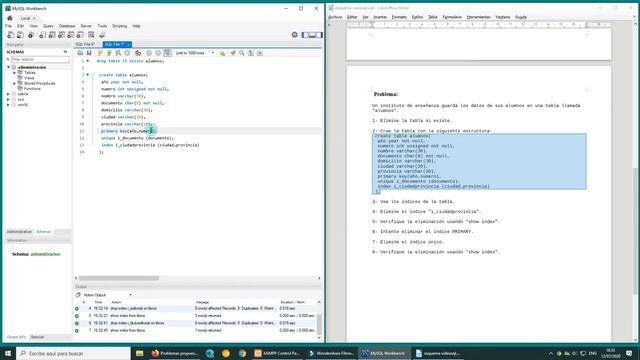Viewport: 640px width, 360px height.
Task: Click the create new schema icon
Action: pyautogui.click(x=42, y=35)
